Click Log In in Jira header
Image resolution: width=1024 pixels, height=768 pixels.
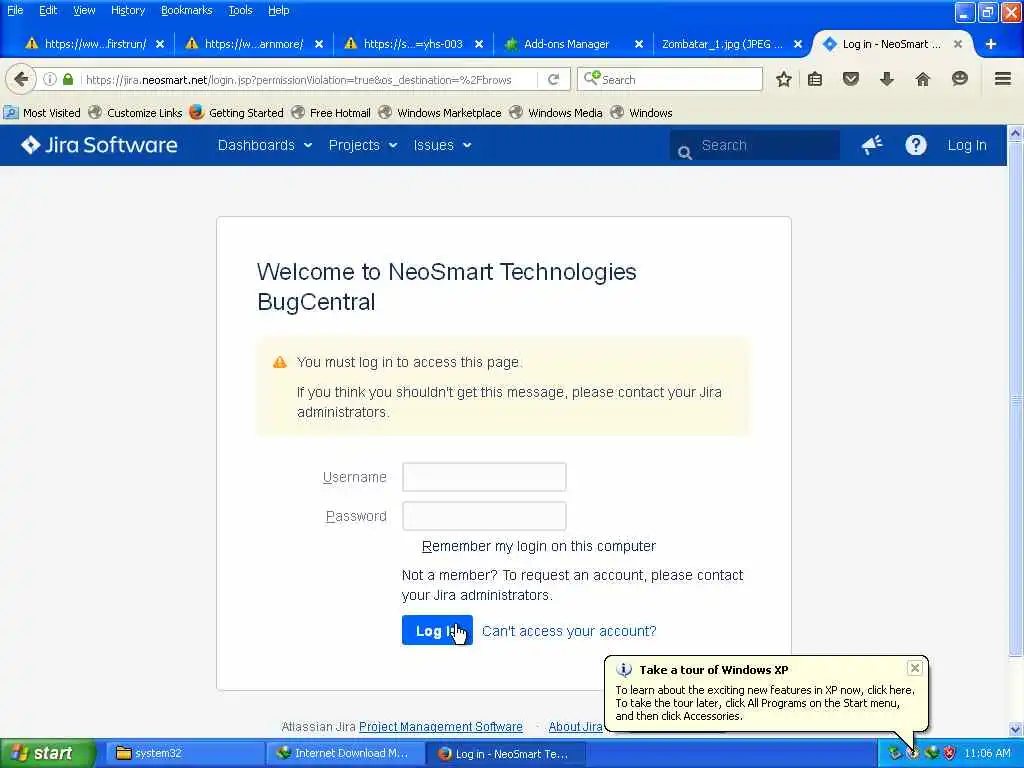click(x=967, y=145)
